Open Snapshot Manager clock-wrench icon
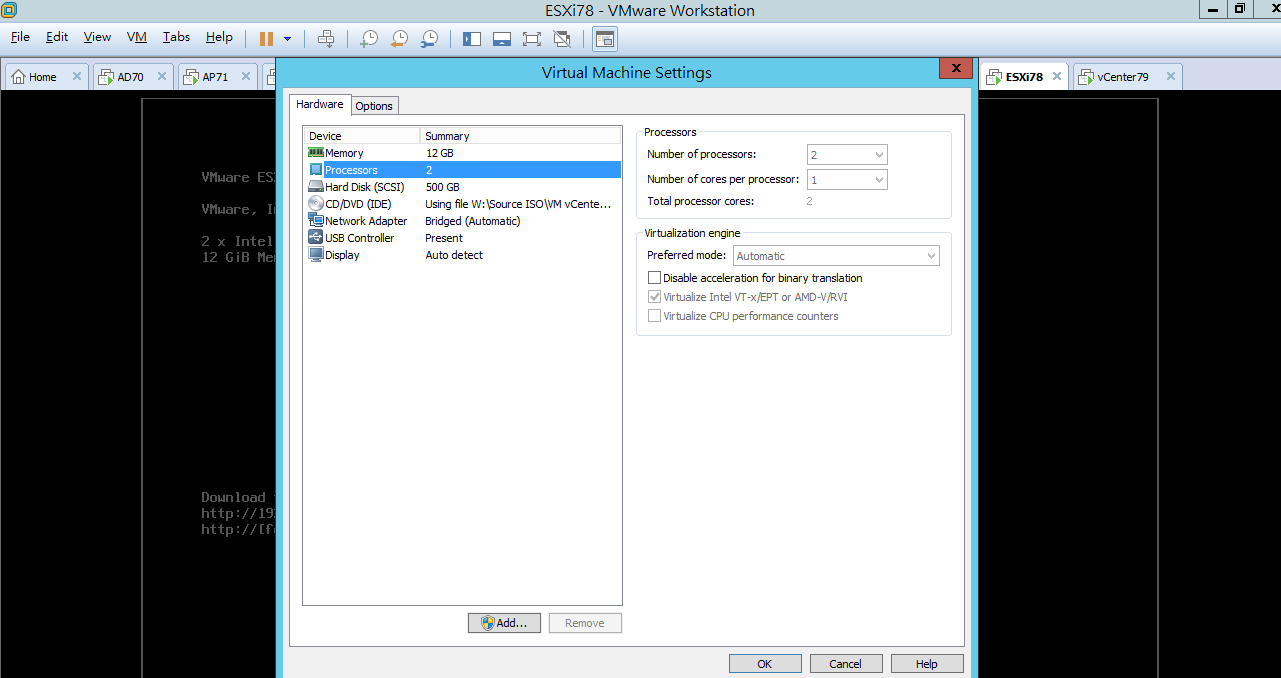Viewport: 1281px width, 678px height. [429, 38]
